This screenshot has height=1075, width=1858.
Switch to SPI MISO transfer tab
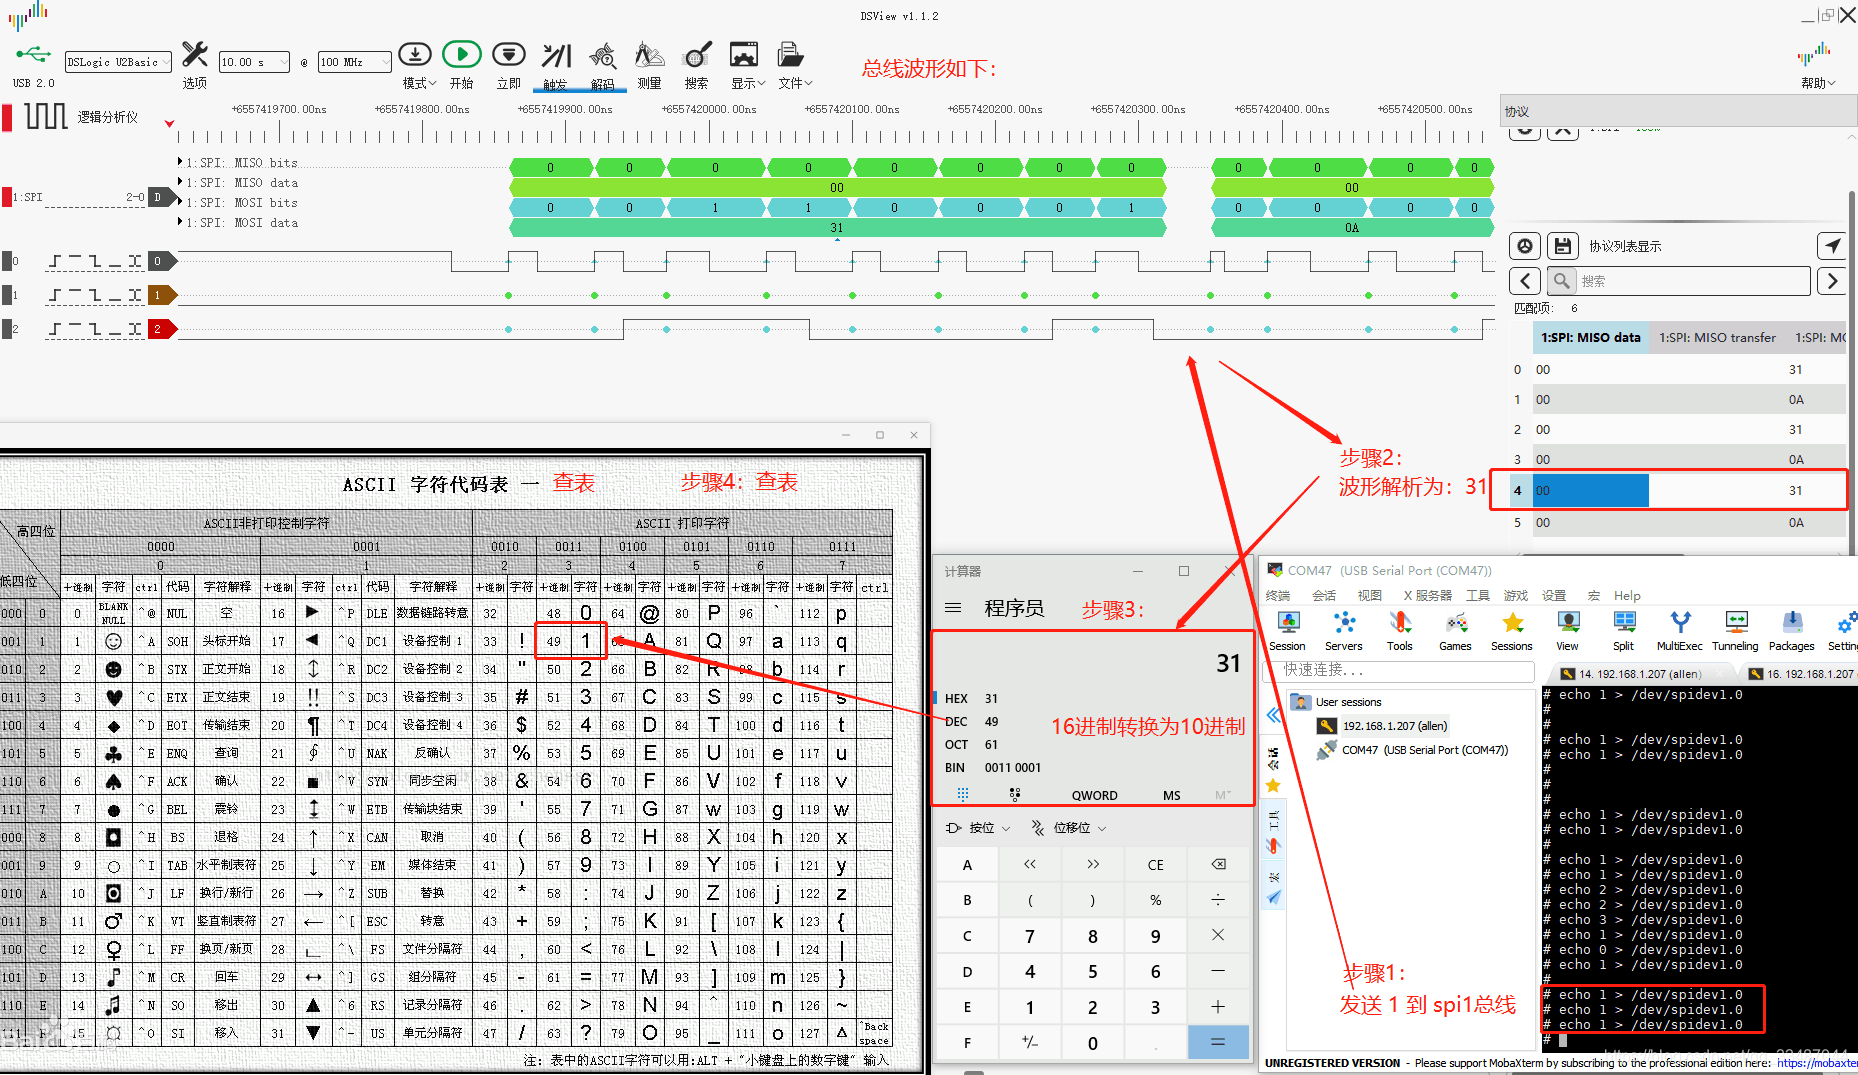tap(1717, 338)
